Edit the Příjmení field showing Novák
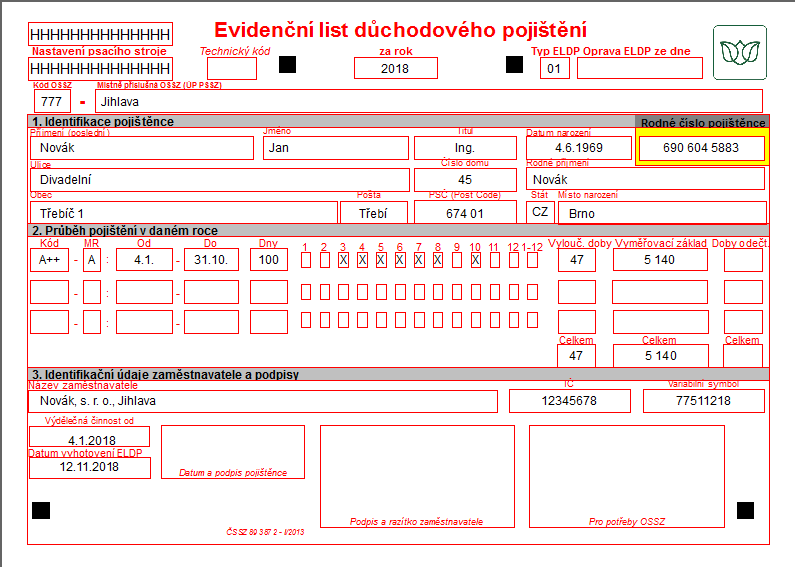Image resolution: width=795 pixels, height=567 pixels. tap(142, 148)
